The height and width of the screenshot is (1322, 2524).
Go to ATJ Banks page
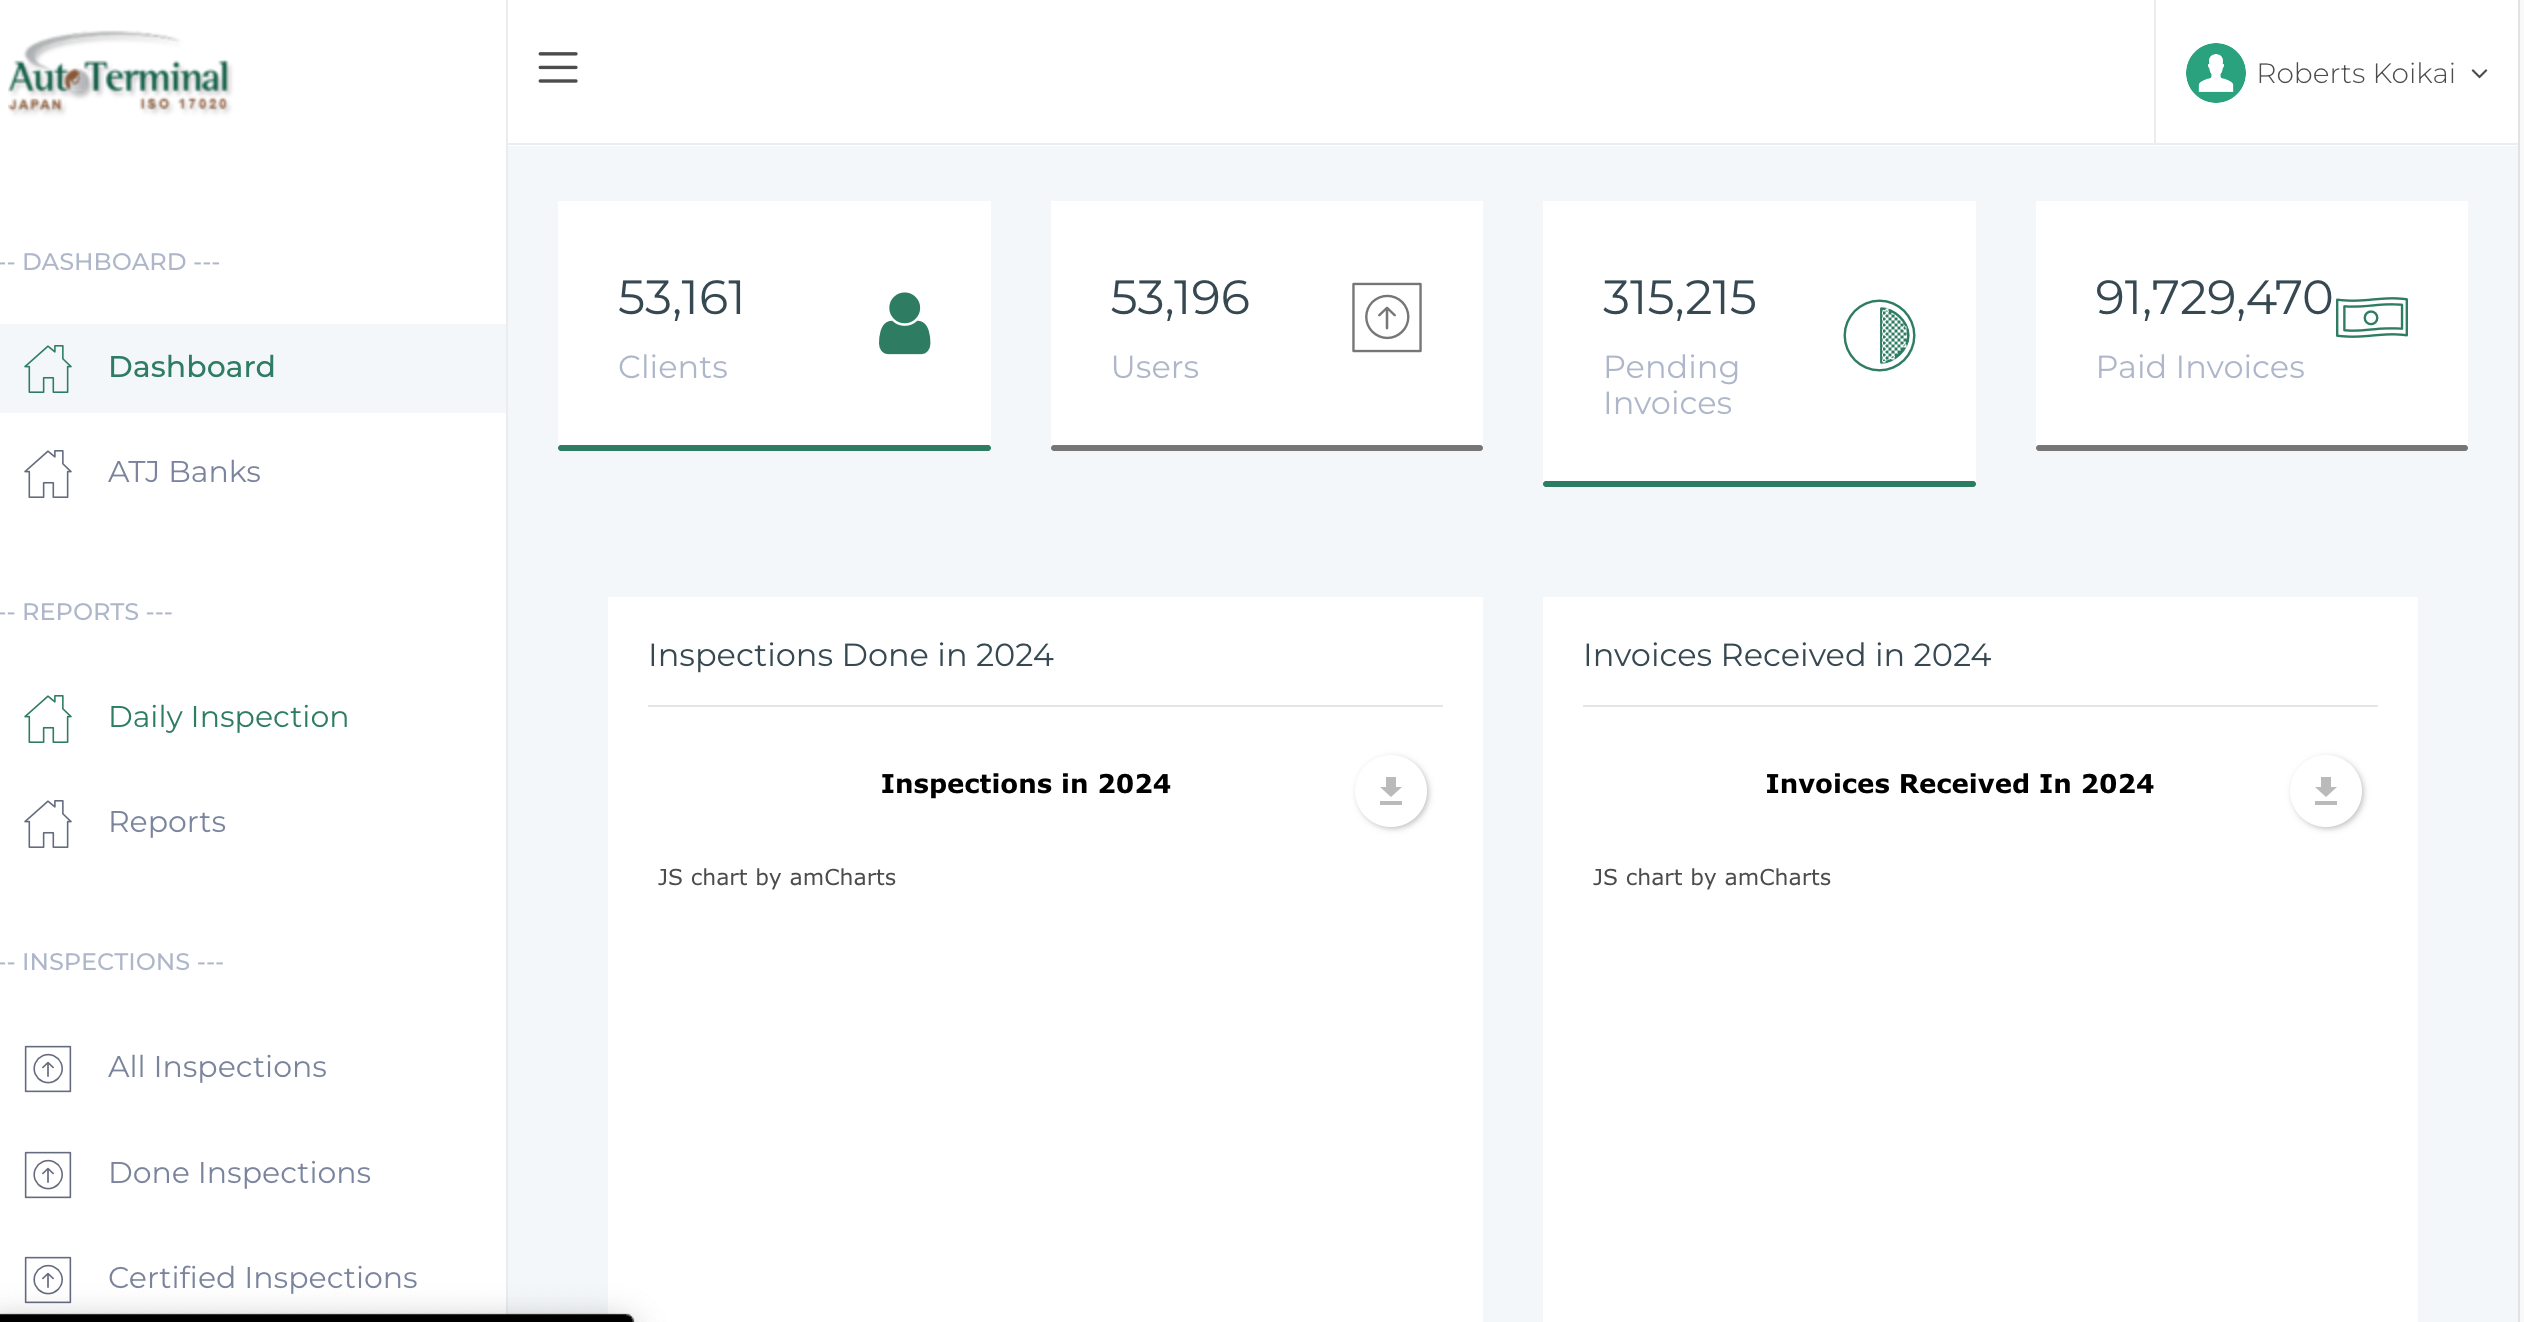pos(184,472)
